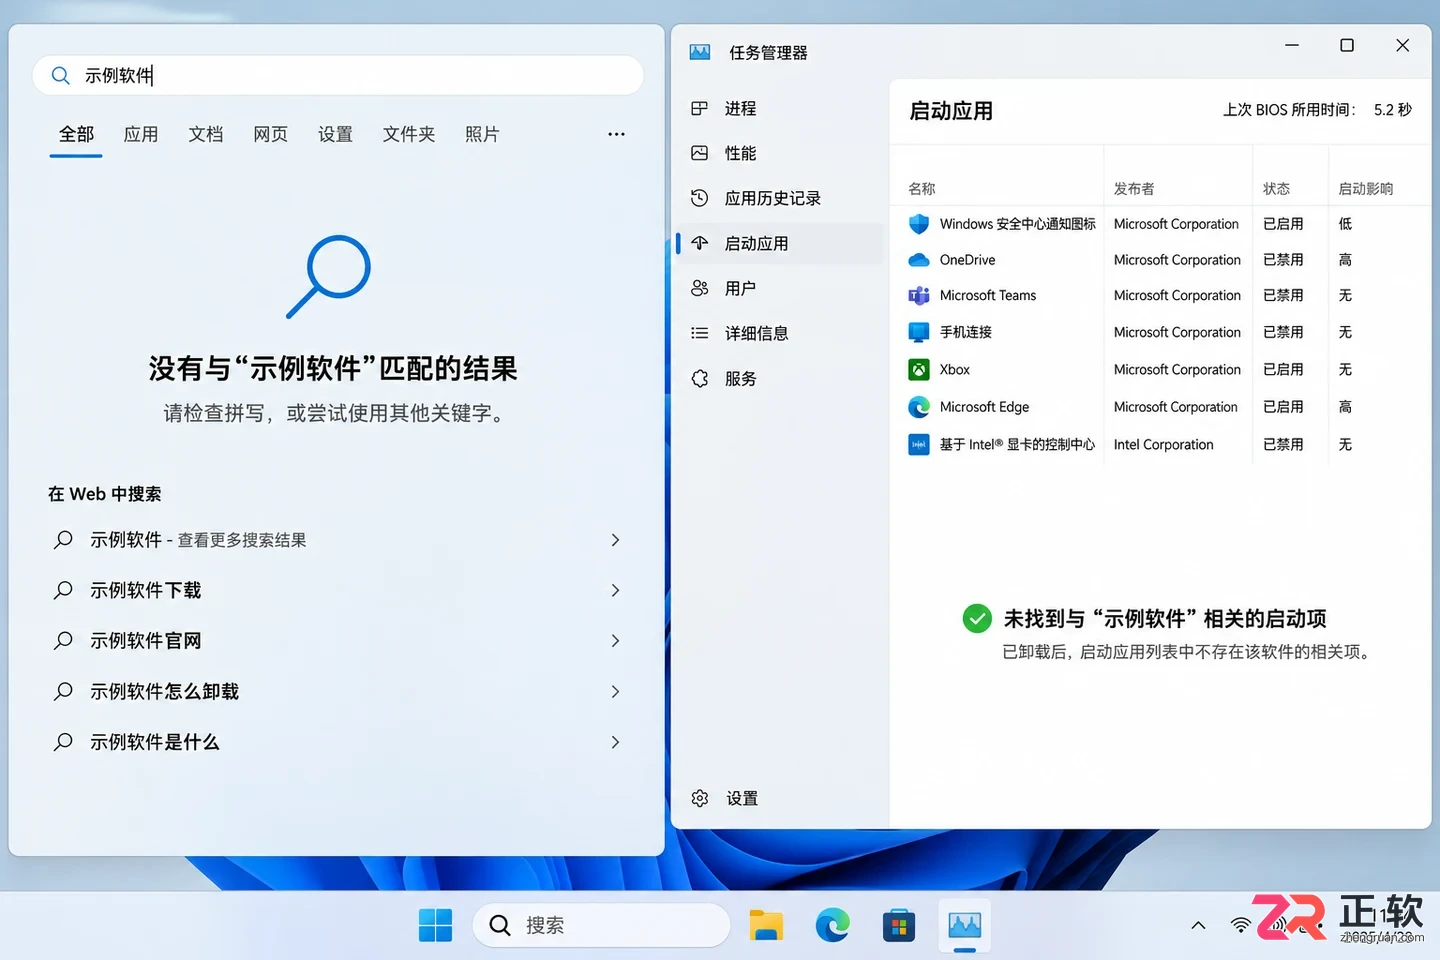This screenshot has width=1440, height=960.
Task: Switch search filter to 全部 tab
Action: pyautogui.click(x=76, y=134)
